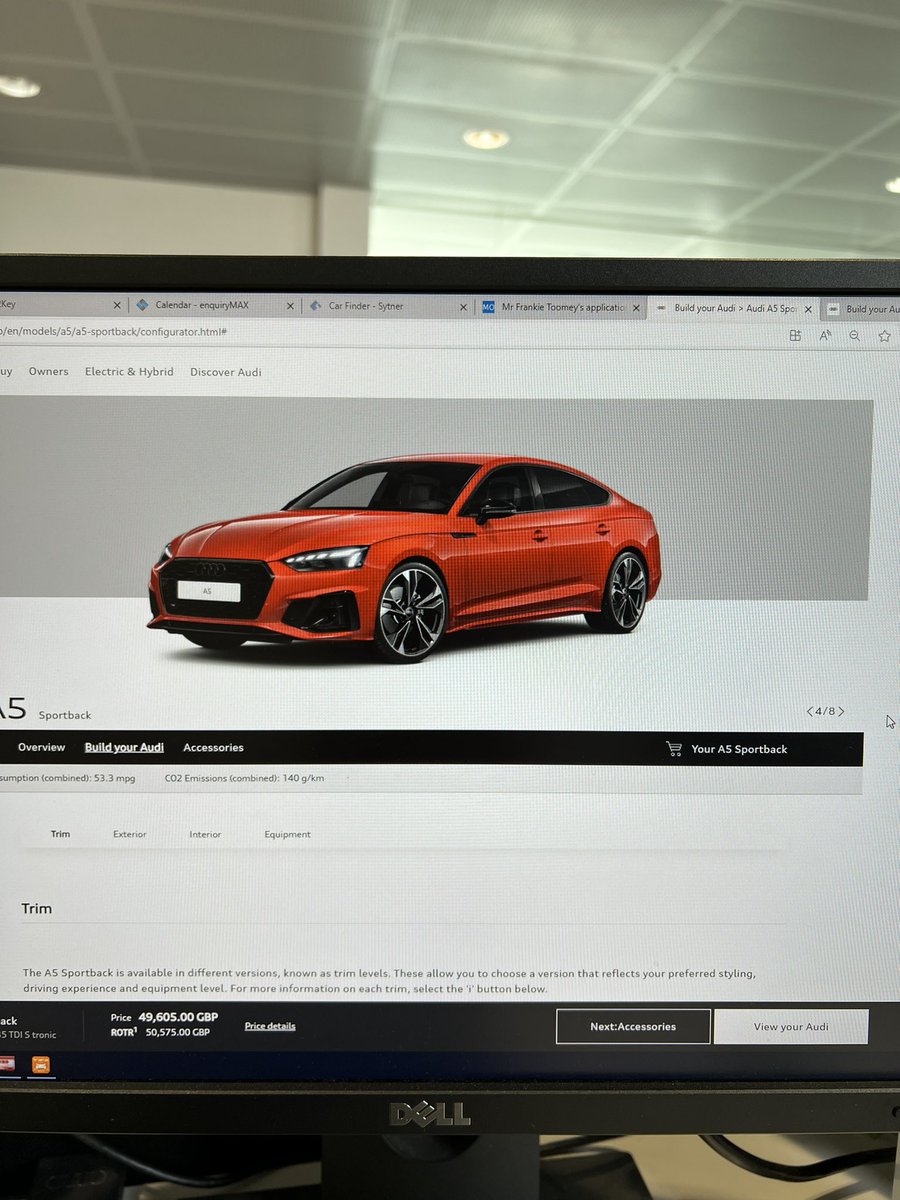Close the Car Finder - Sytner tab
Screen dimensions: 900x1200
(464, 307)
